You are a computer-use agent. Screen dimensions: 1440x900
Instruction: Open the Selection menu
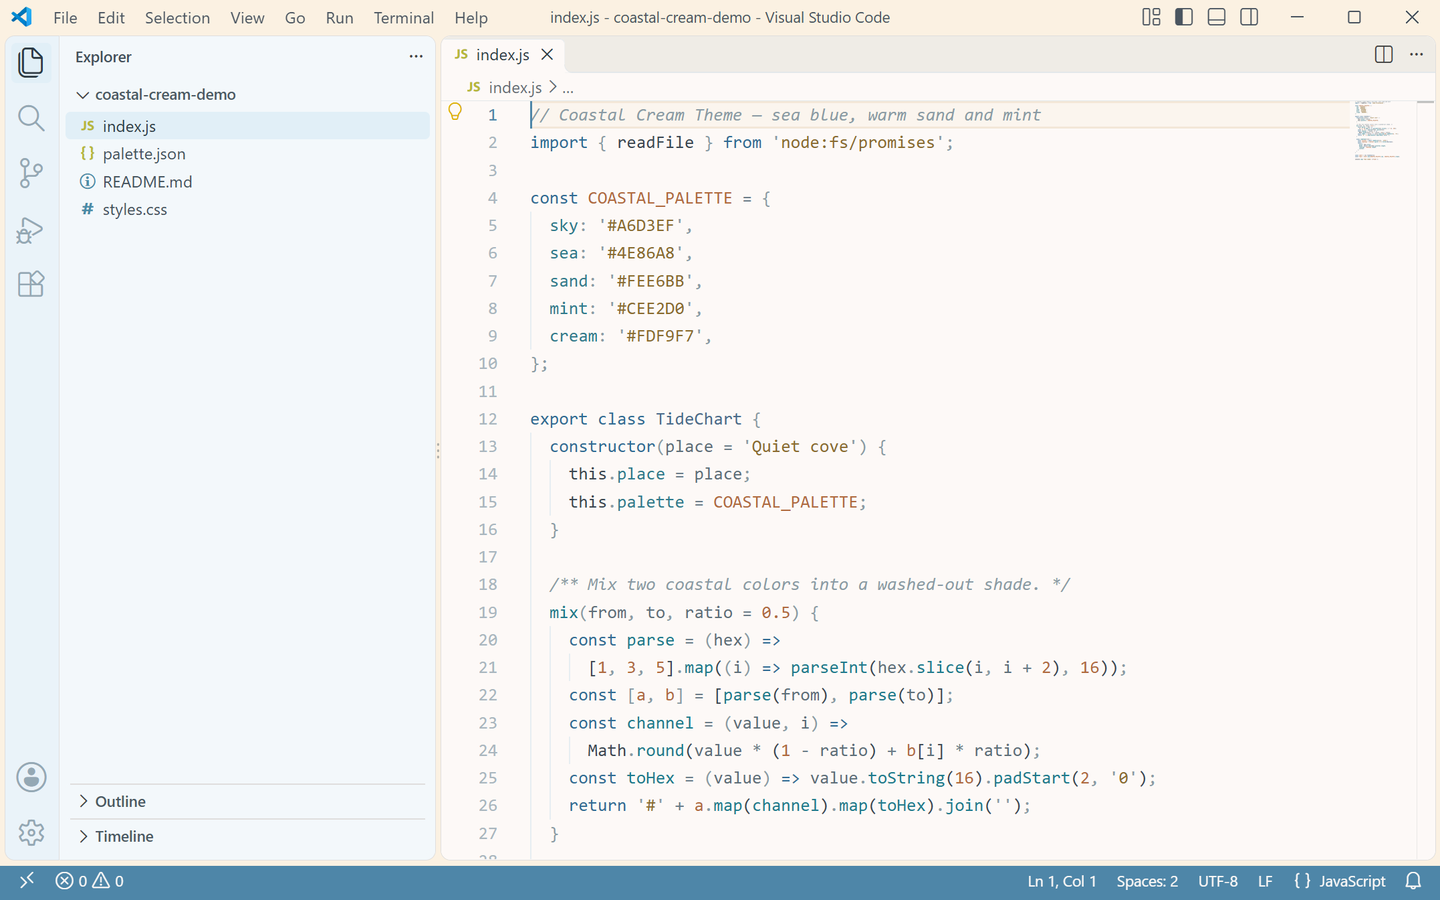coord(177,17)
